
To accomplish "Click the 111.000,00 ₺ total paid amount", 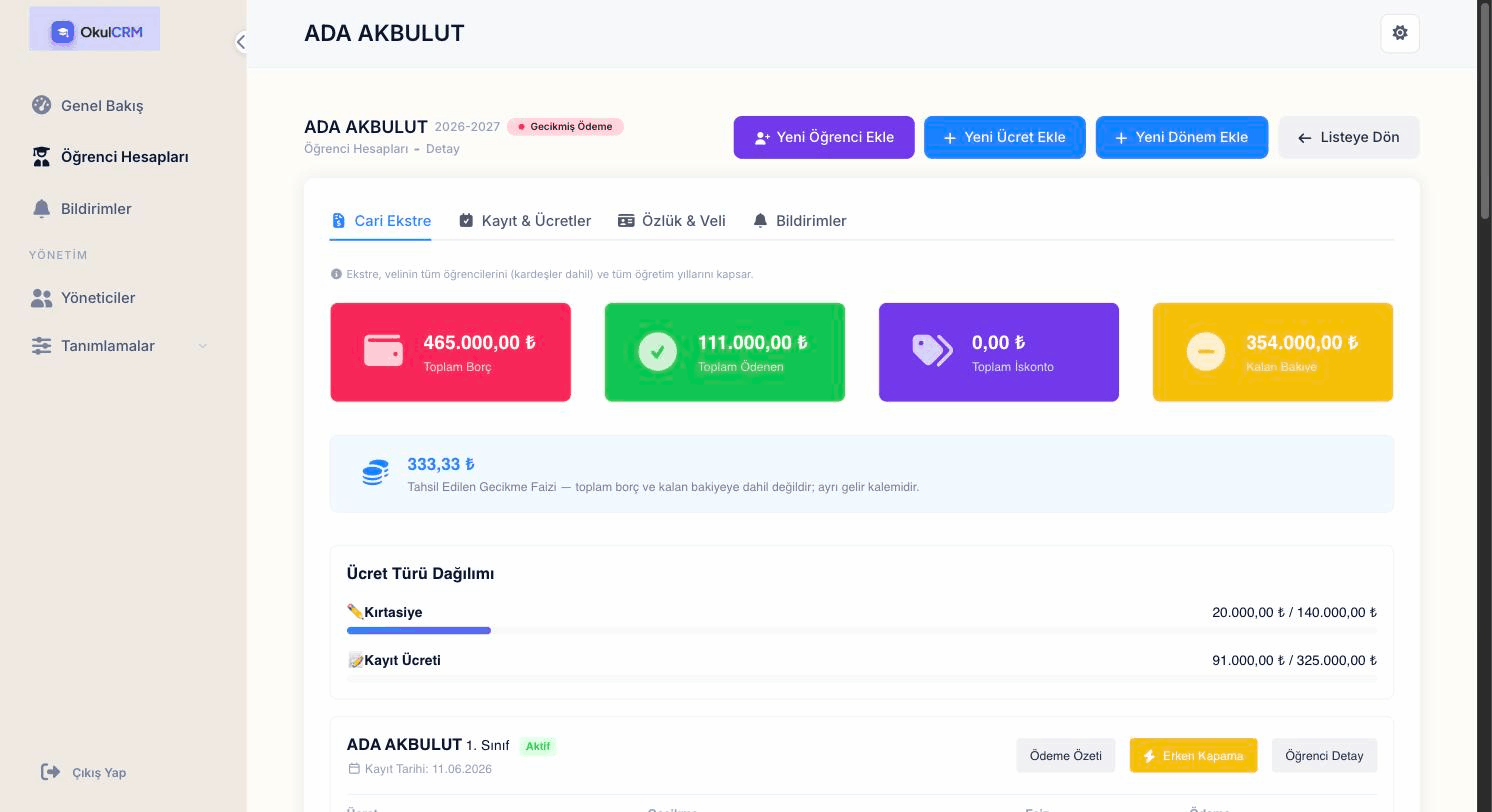I will coord(753,342).
